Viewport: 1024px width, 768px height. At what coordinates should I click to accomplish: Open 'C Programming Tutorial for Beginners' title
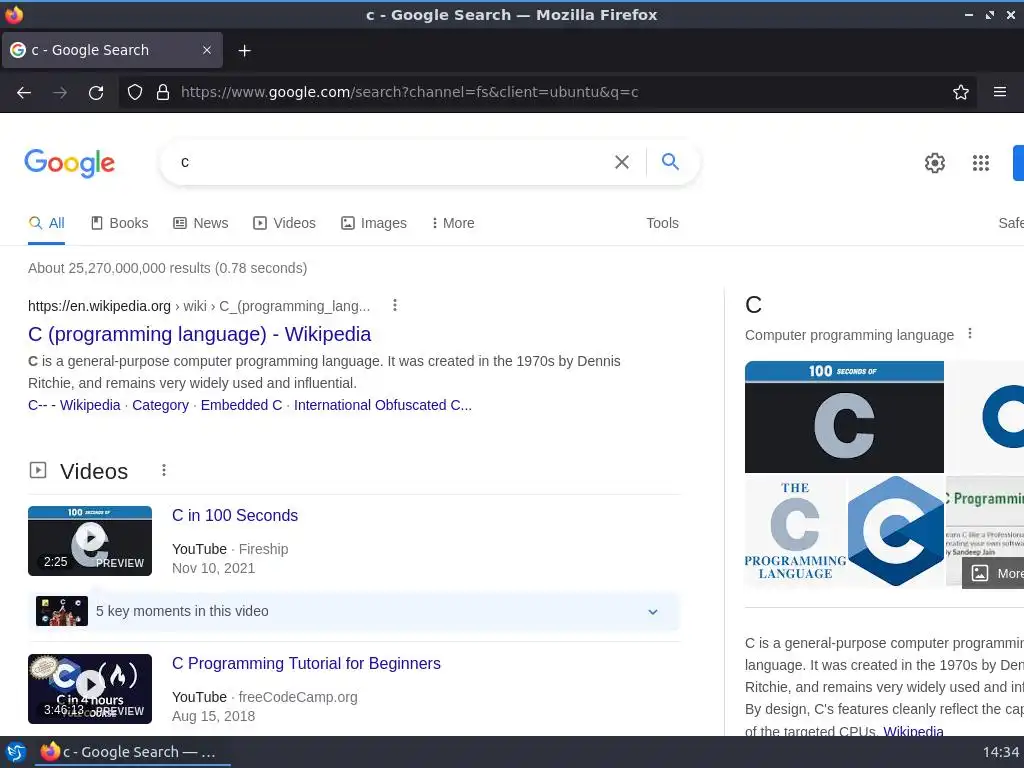tap(306, 664)
